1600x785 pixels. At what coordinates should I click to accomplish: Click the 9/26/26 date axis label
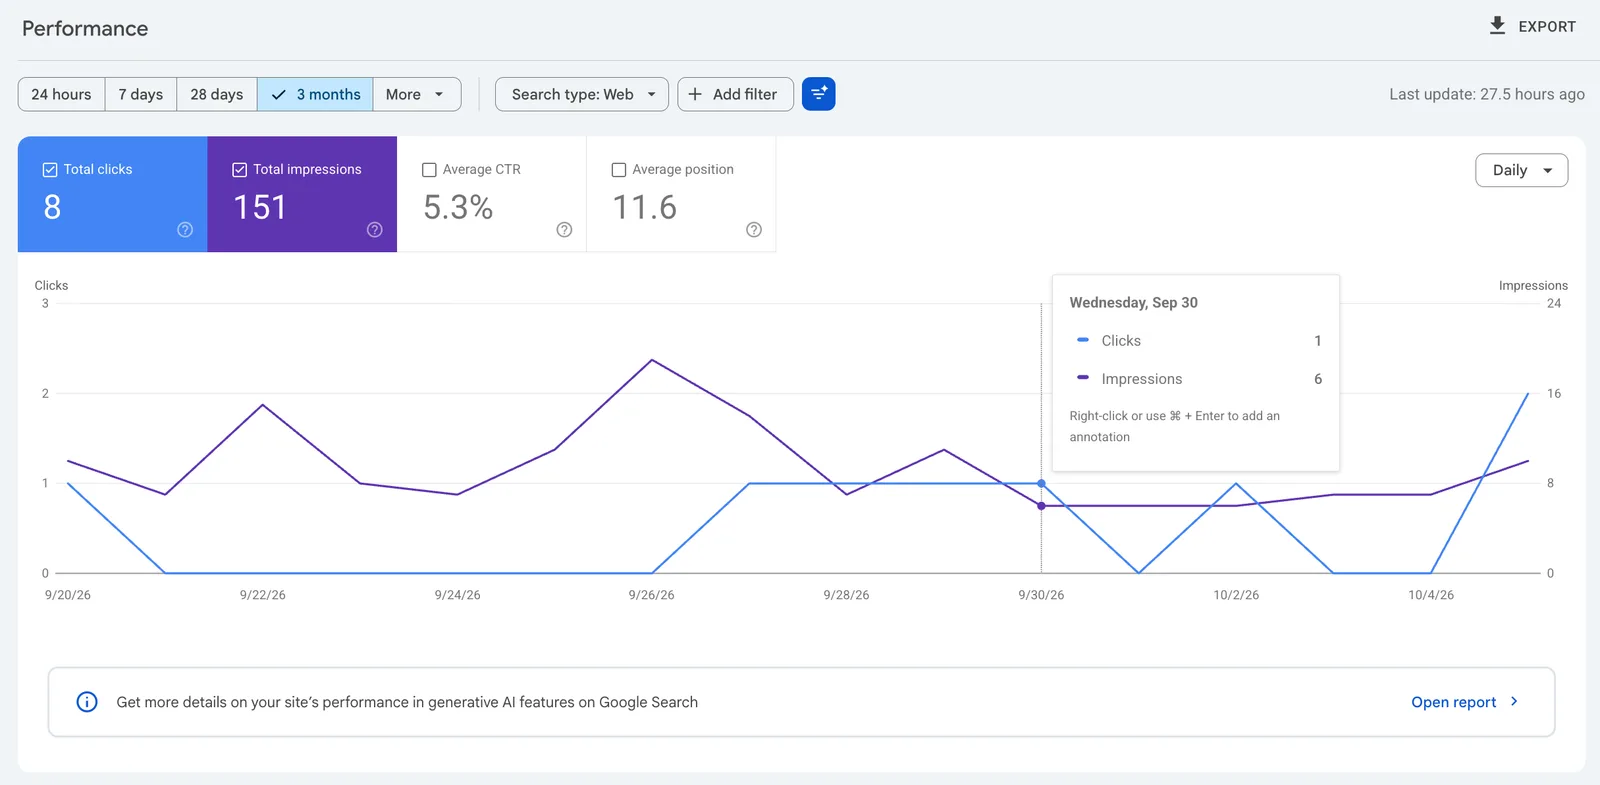click(651, 595)
